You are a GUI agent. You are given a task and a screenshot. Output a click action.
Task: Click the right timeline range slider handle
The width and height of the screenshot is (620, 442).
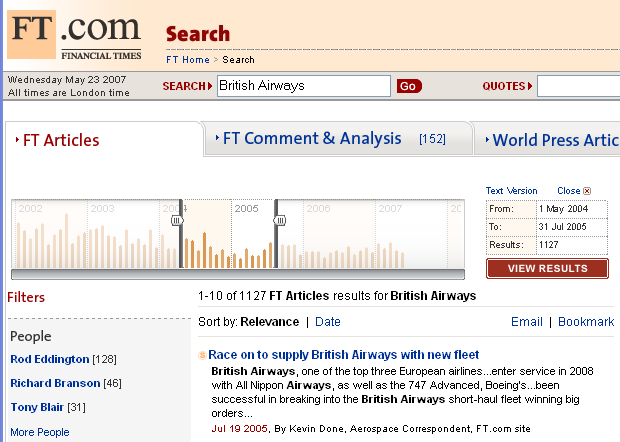pos(280,220)
